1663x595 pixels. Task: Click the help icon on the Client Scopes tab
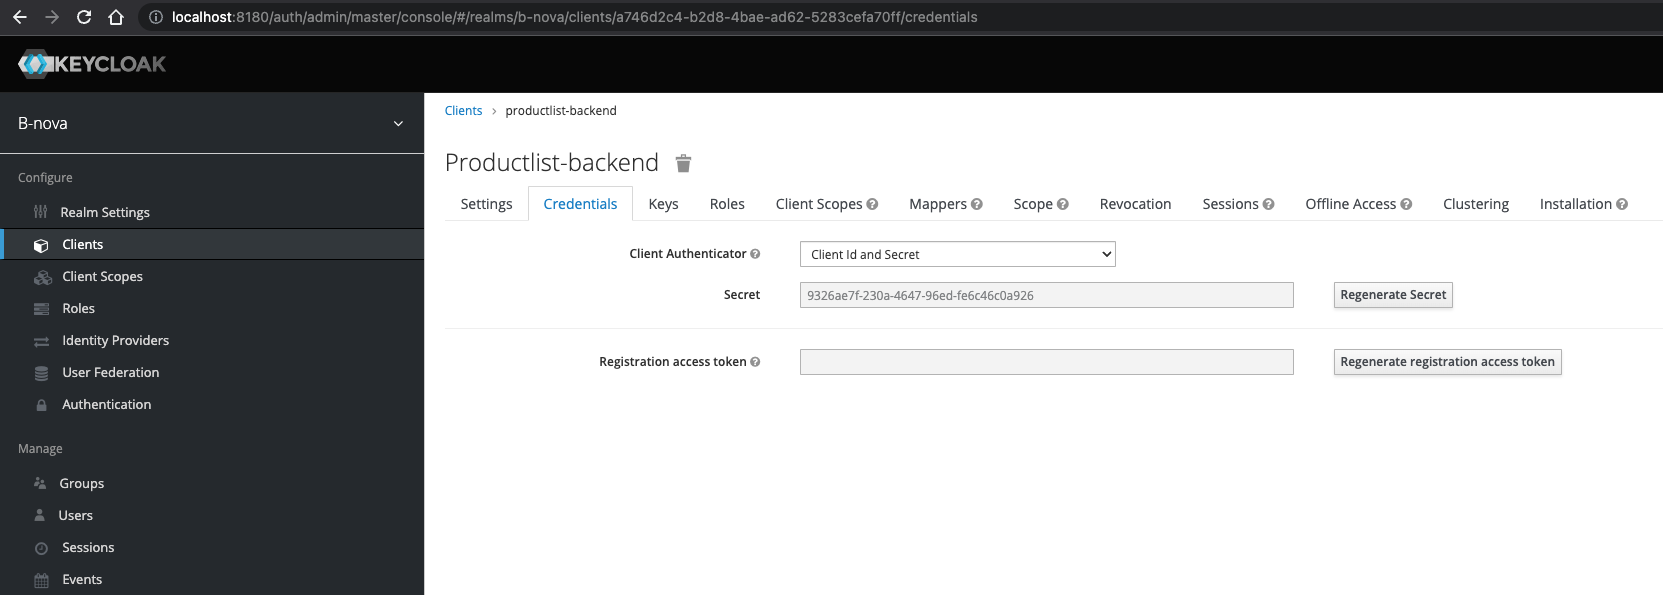pos(872,204)
